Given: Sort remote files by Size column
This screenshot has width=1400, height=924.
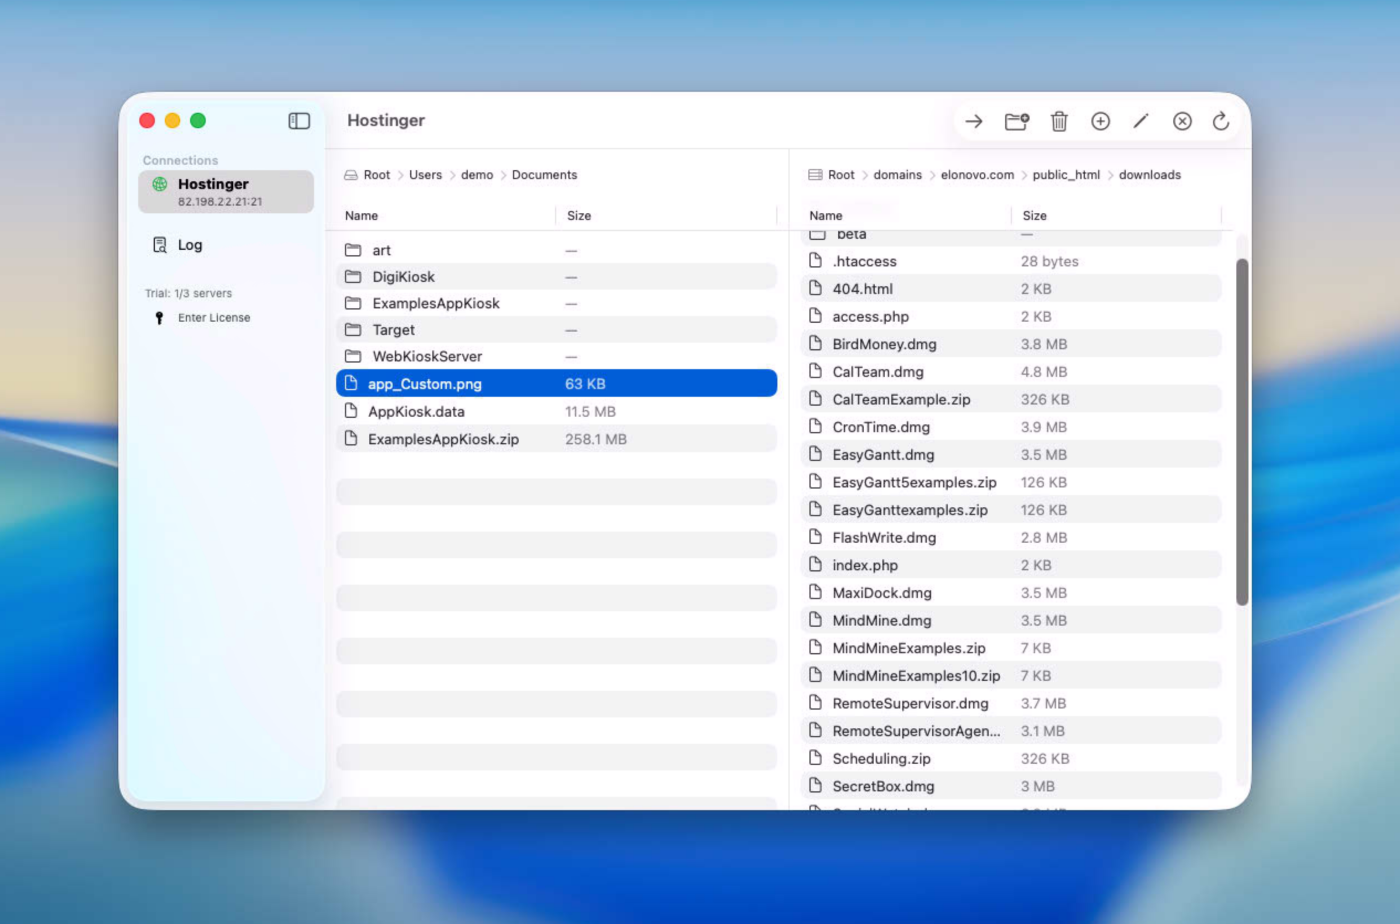Looking at the screenshot, I should point(1034,216).
